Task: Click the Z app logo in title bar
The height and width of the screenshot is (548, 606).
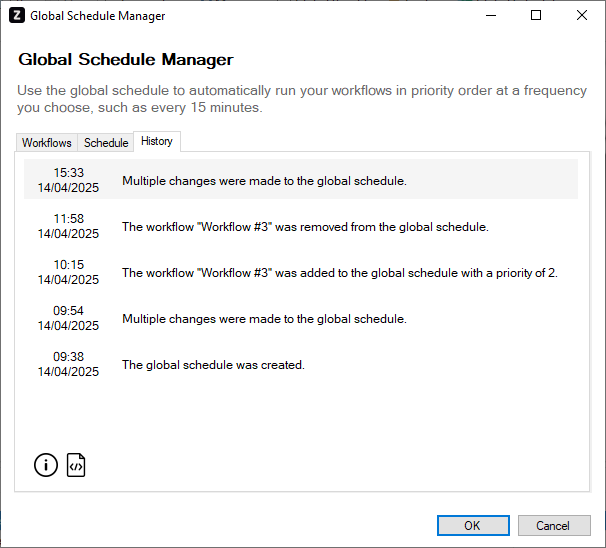Action: coord(17,16)
